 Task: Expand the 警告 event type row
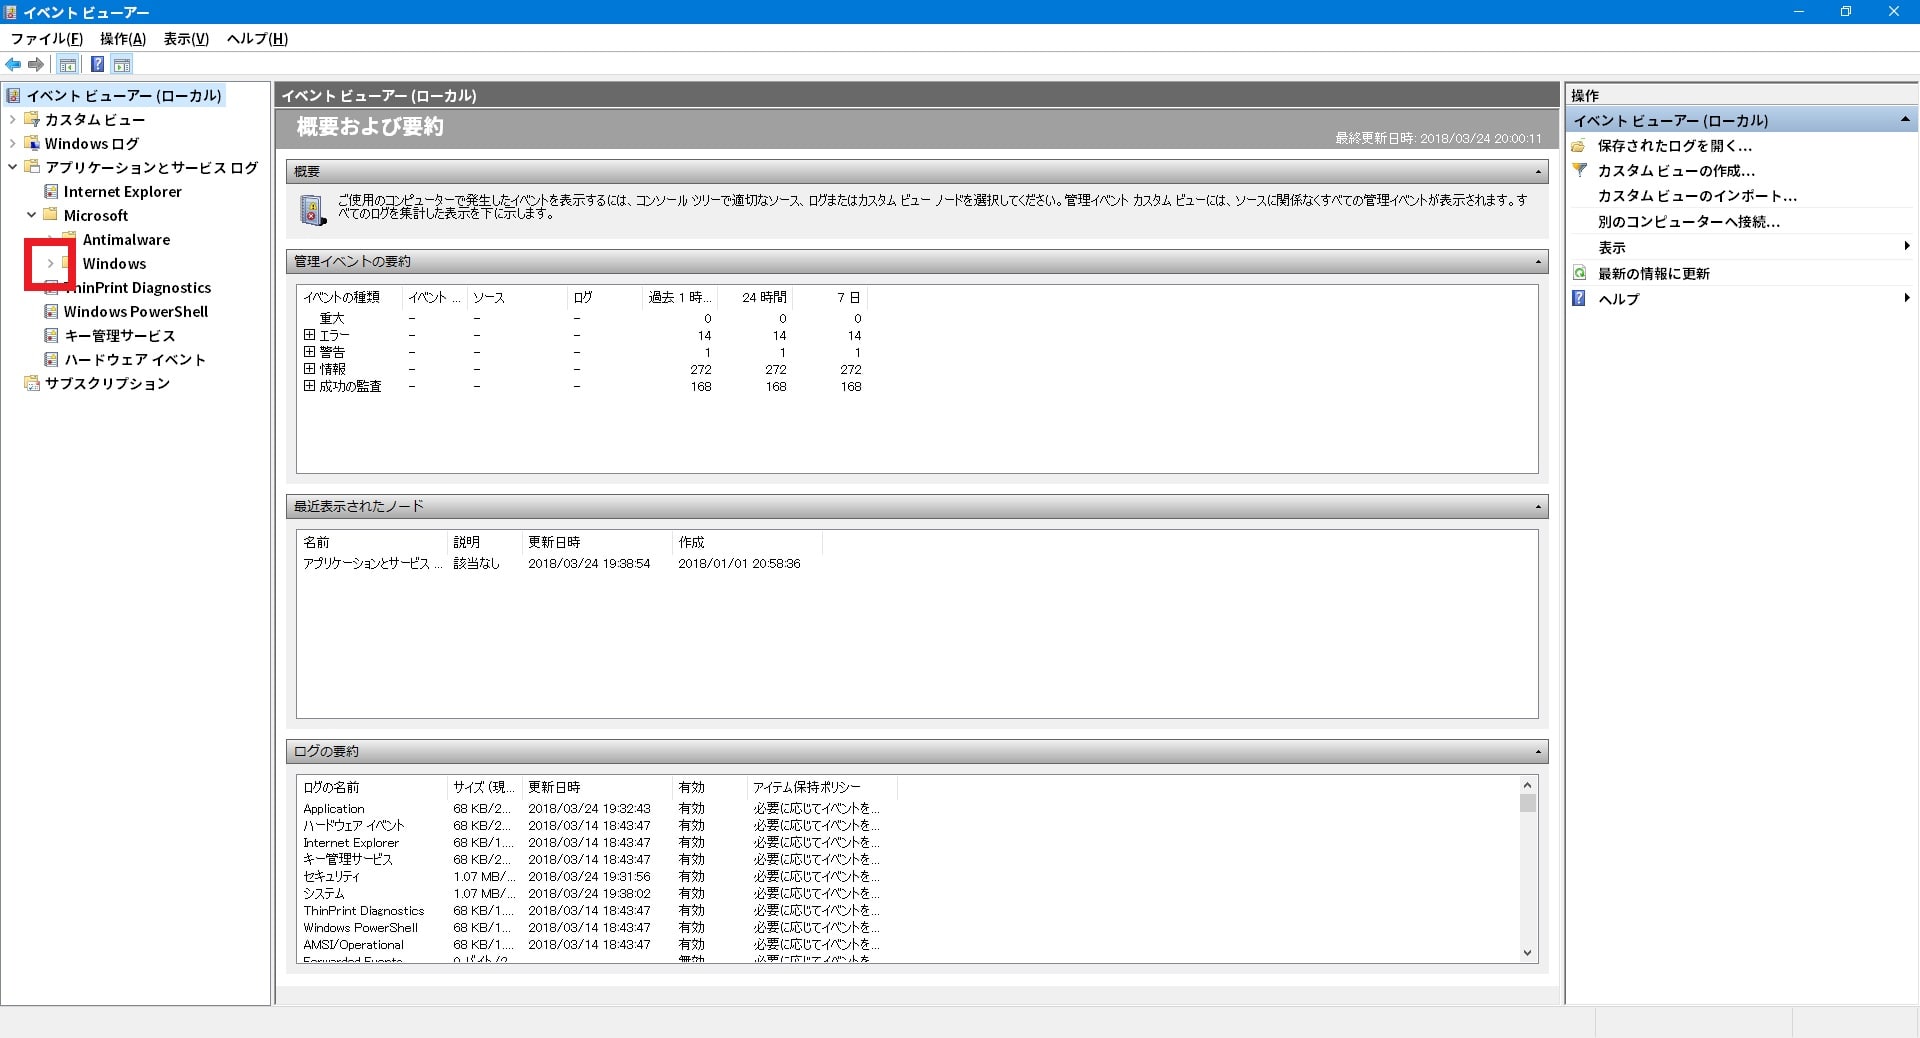tap(309, 352)
